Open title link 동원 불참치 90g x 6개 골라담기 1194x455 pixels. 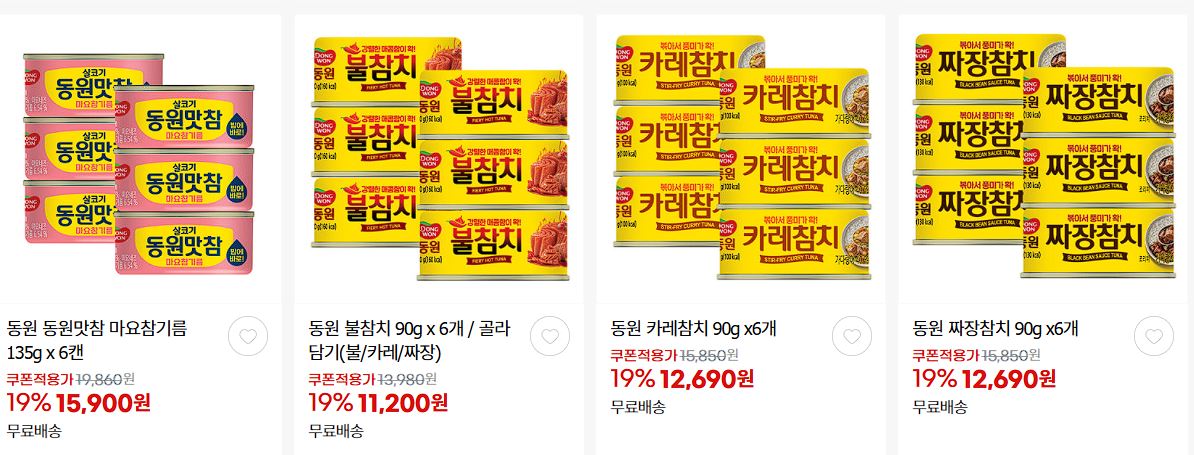coord(410,341)
